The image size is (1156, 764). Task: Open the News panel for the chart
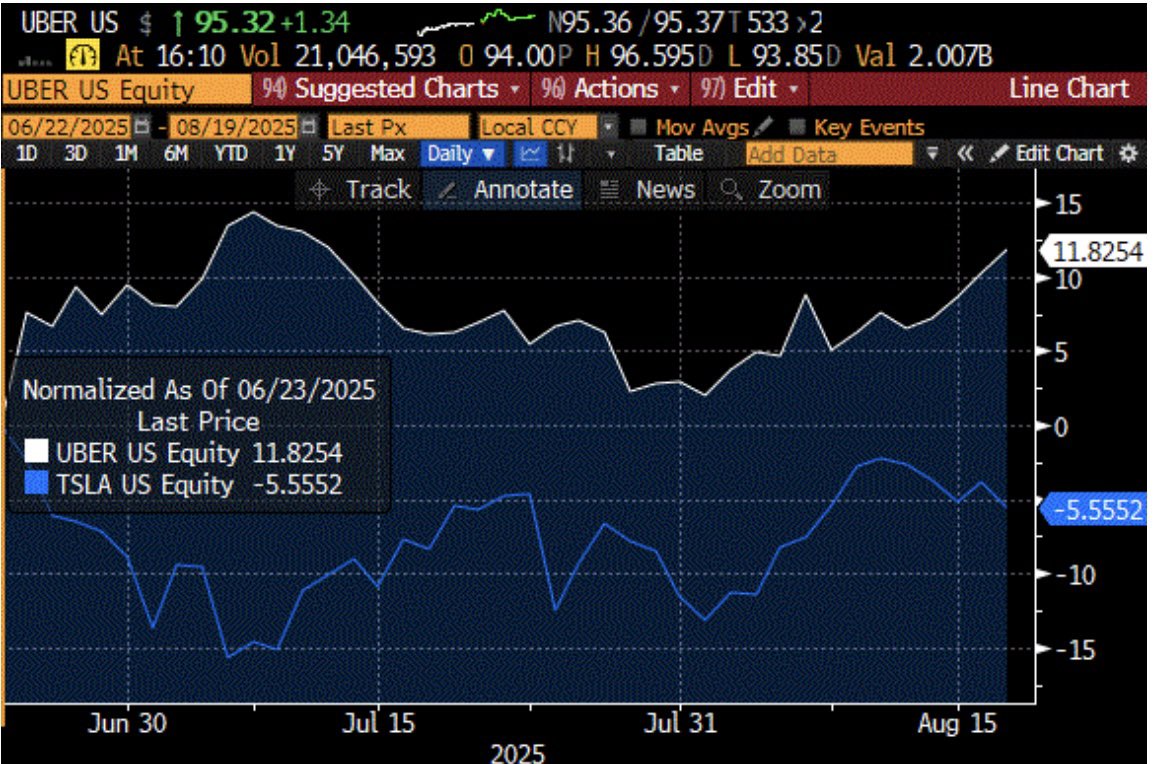647,190
